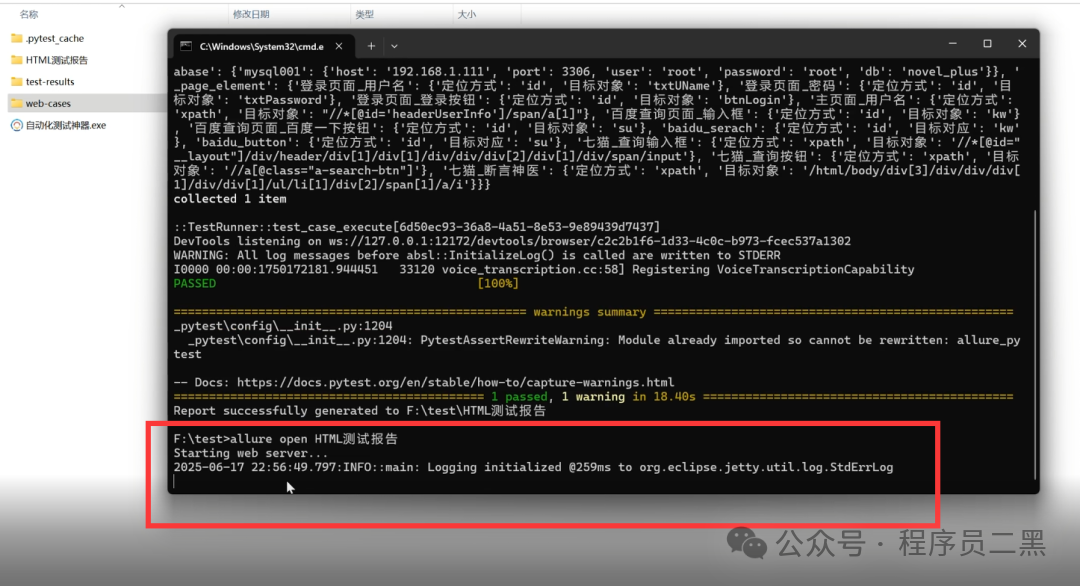Click the terminal vertical scrollbar
This screenshot has width=1080, height=586.
click(1035, 344)
